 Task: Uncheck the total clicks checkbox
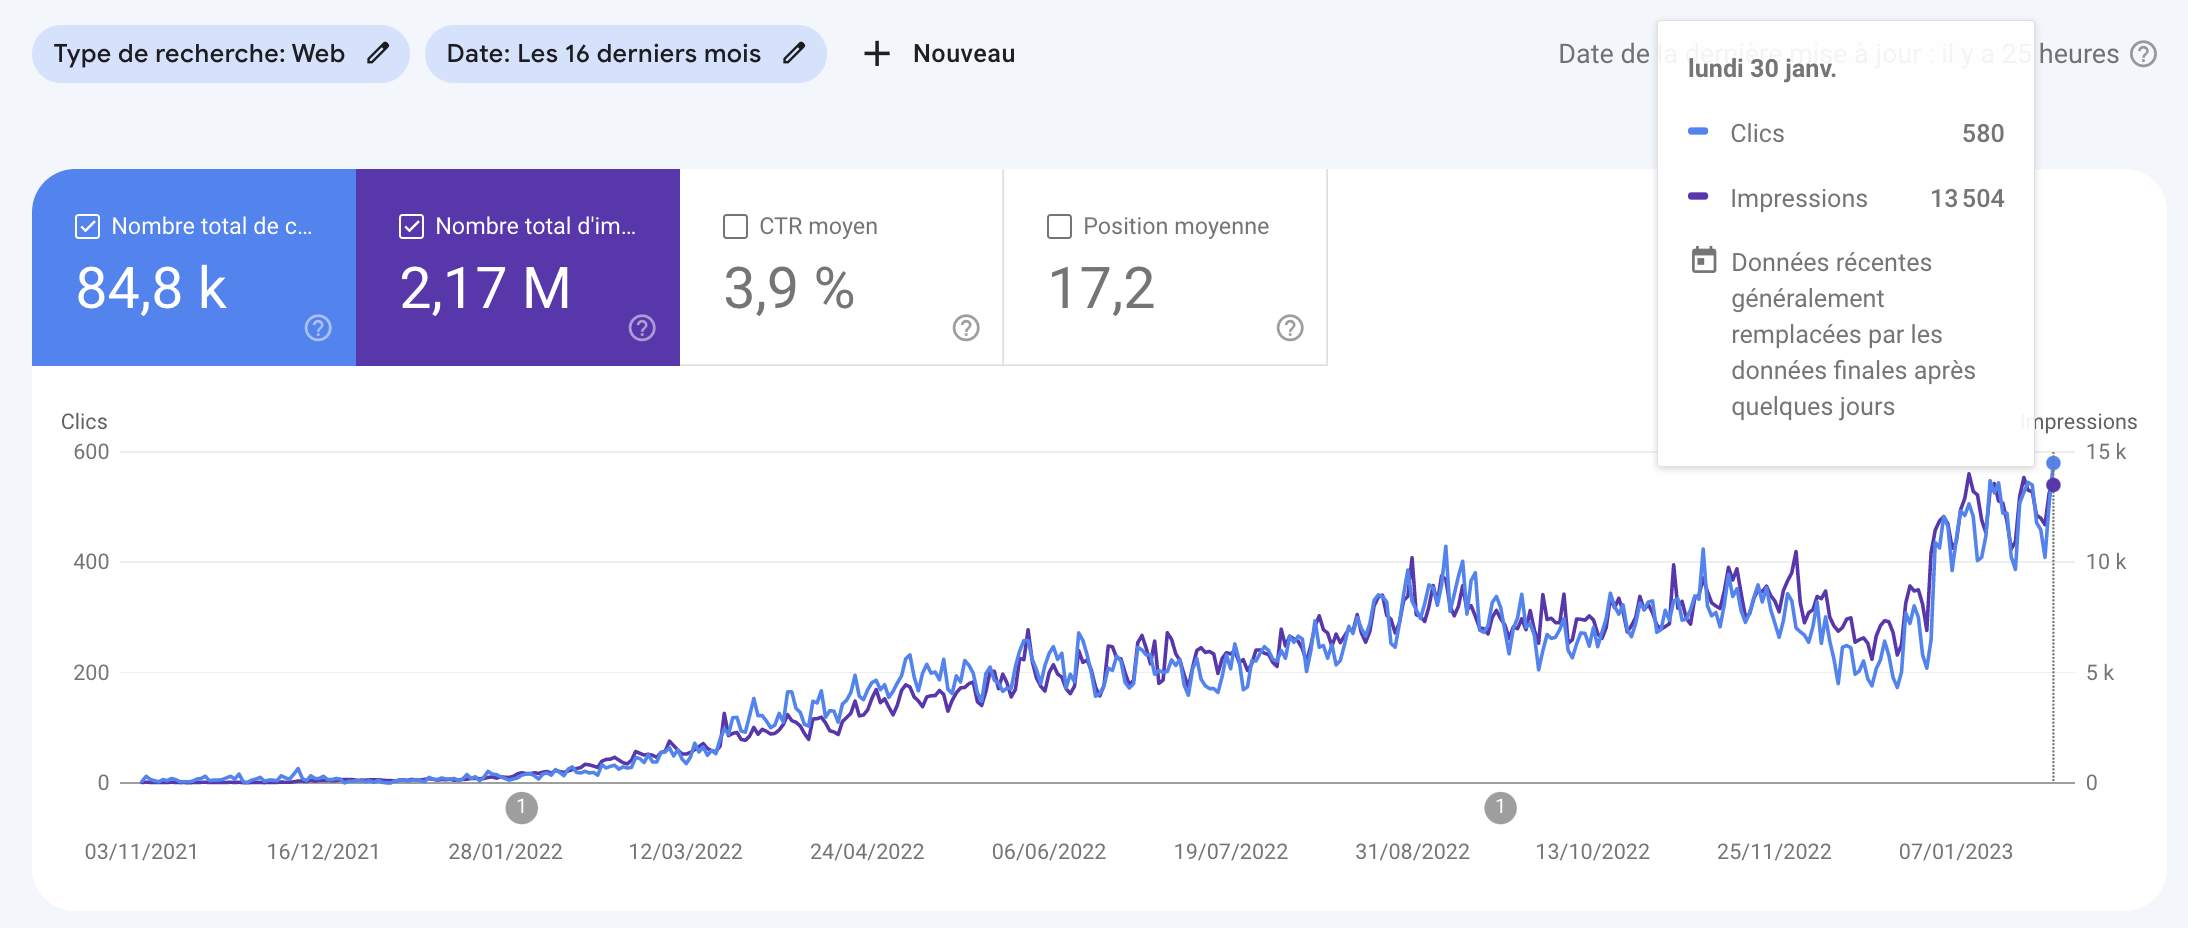[x=88, y=227]
